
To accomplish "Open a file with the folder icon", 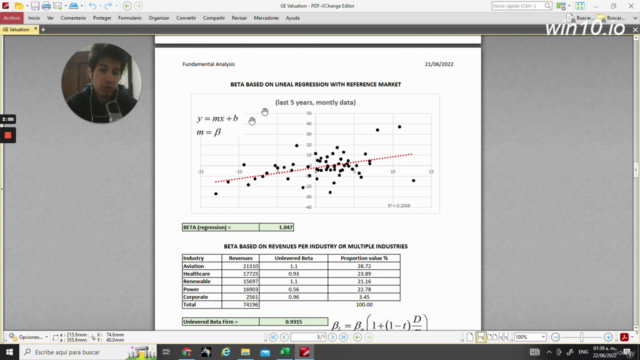I will click(x=18, y=6).
